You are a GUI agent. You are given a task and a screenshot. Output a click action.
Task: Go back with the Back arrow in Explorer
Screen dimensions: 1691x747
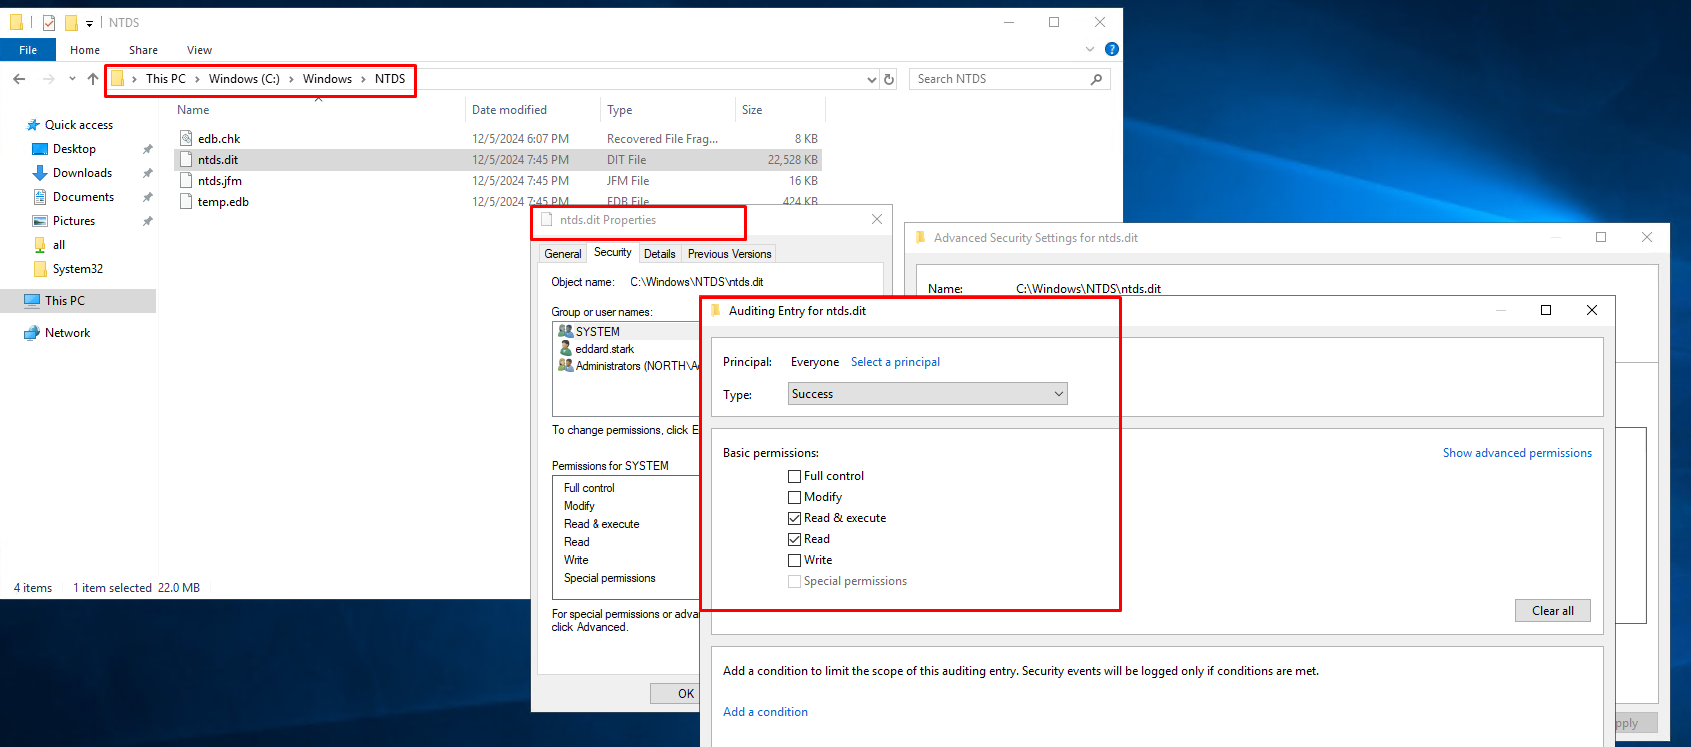(x=19, y=79)
